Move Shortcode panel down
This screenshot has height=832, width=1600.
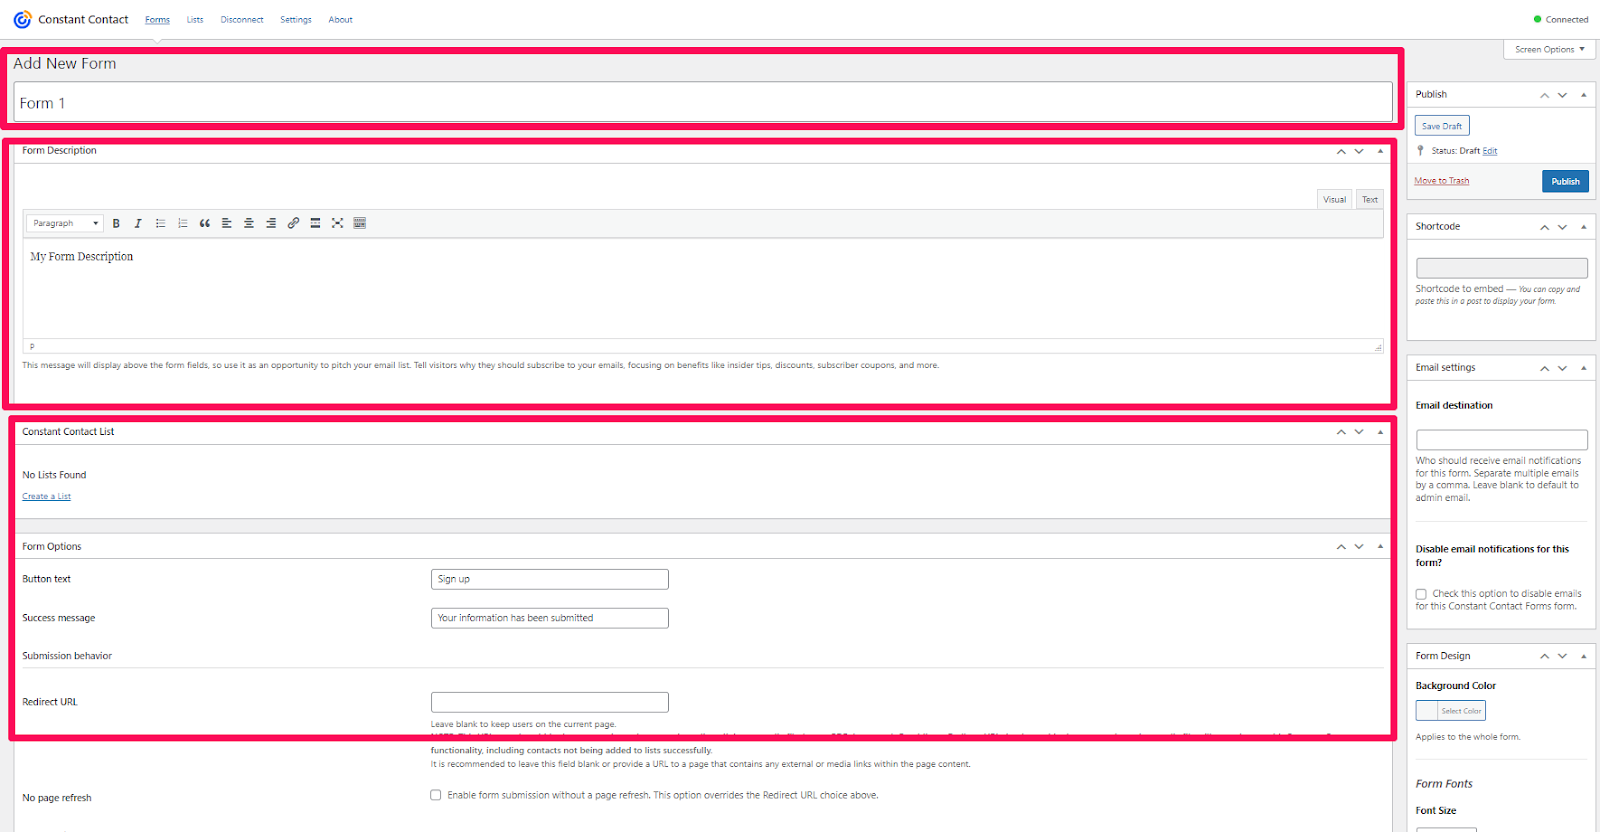tap(1562, 227)
